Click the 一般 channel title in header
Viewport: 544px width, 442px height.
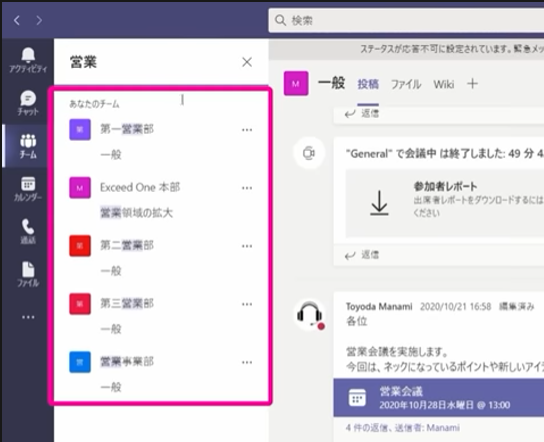point(331,83)
